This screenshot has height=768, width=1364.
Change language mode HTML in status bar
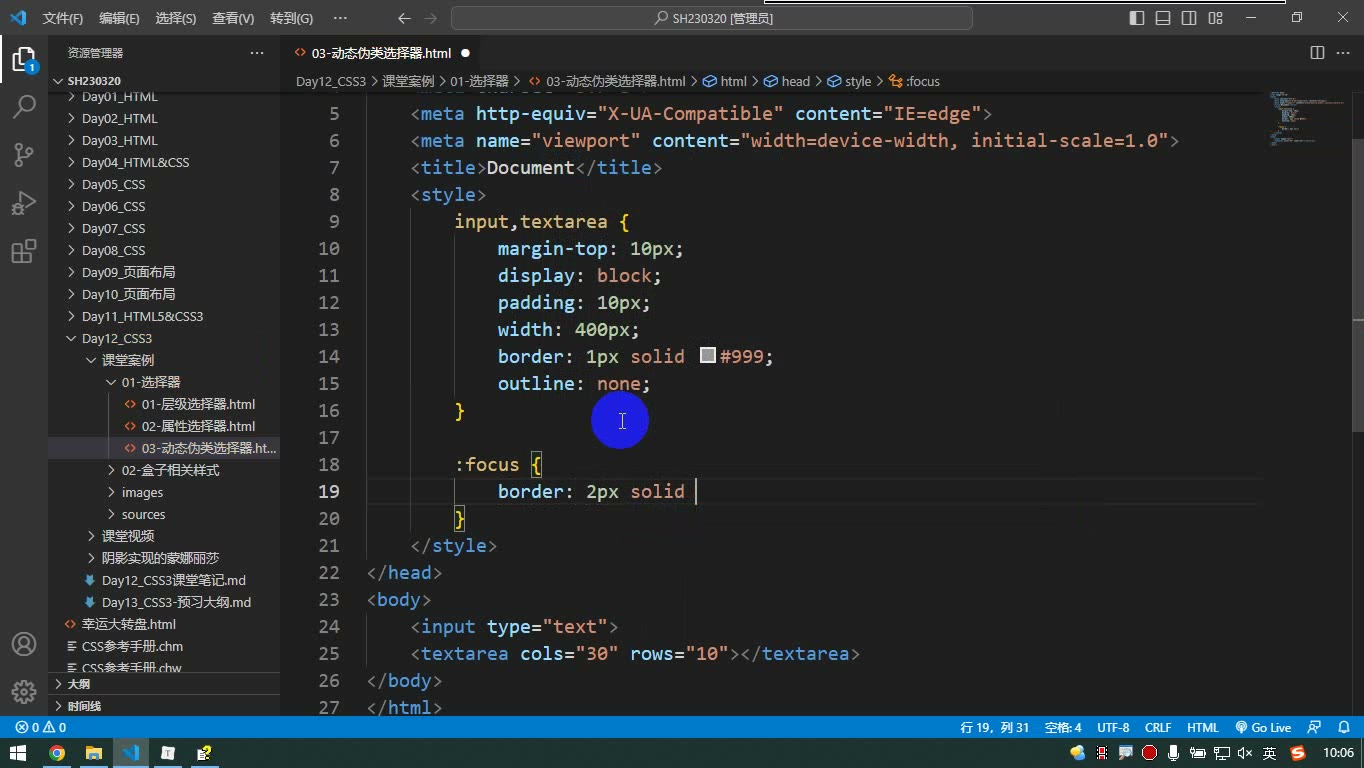(x=1203, y=728)
